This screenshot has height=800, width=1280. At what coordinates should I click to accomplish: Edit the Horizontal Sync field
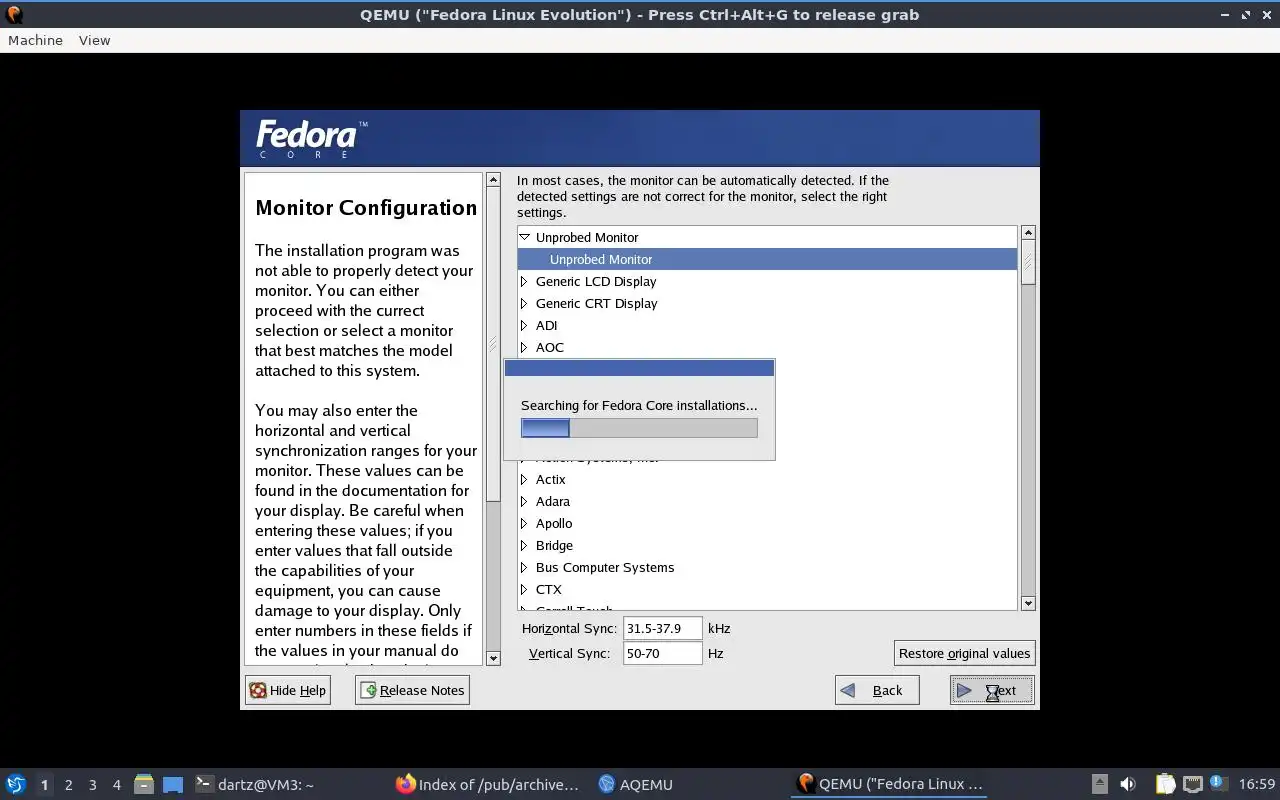point(663,628)
